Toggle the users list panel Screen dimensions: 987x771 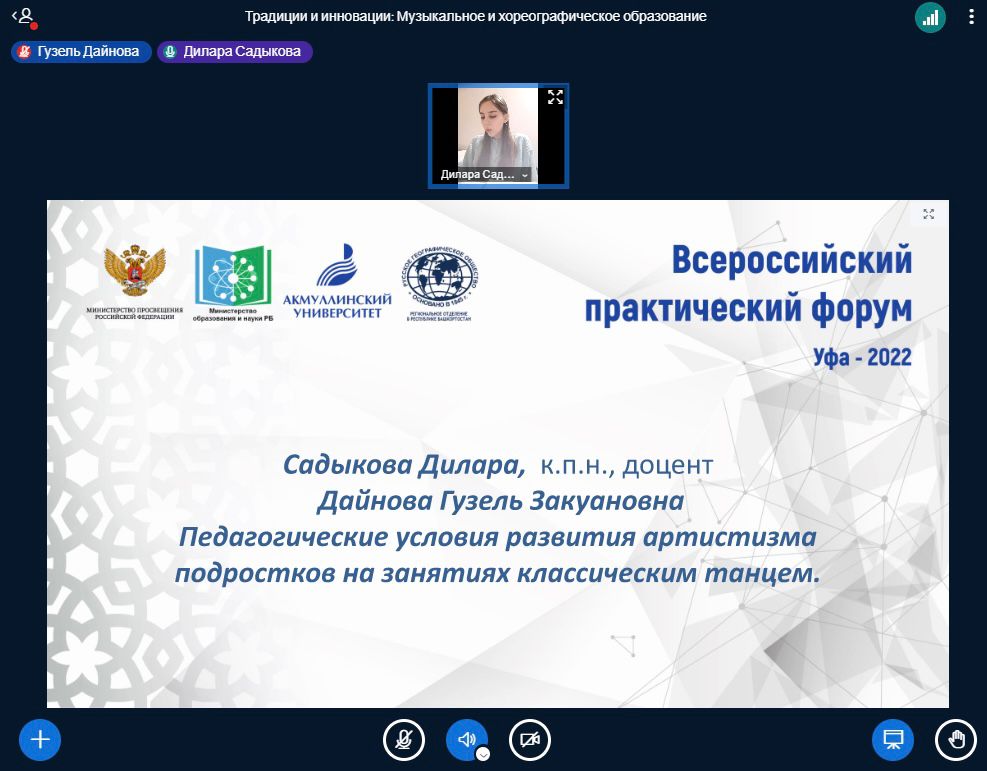(x=24, y=17)
